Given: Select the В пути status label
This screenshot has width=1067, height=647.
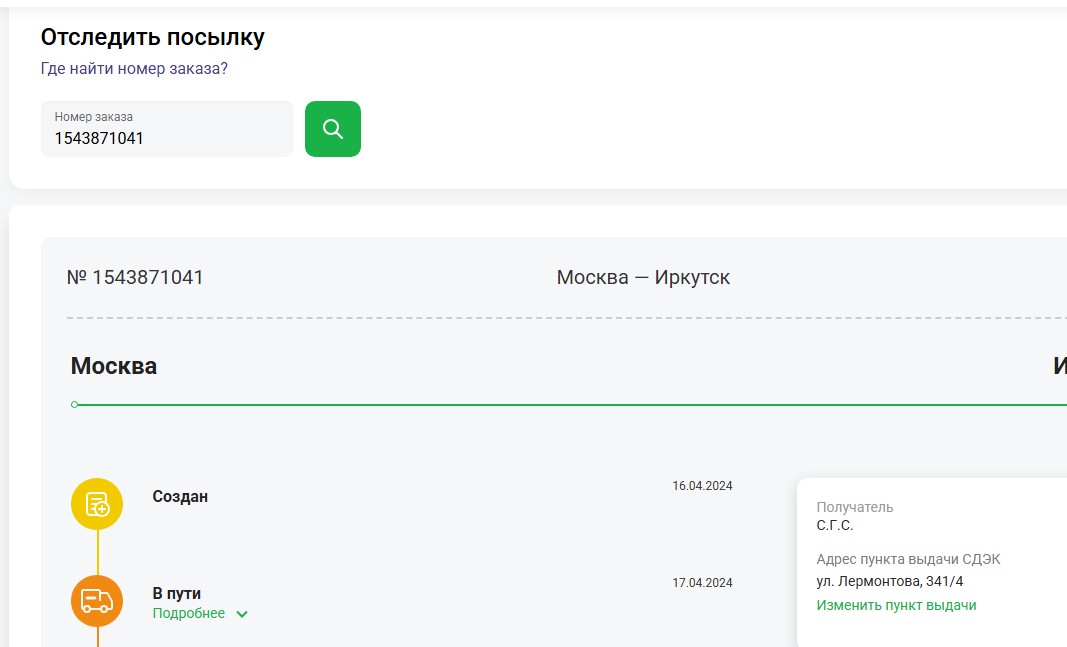Looking at the screenshot, I should (177, 593).
